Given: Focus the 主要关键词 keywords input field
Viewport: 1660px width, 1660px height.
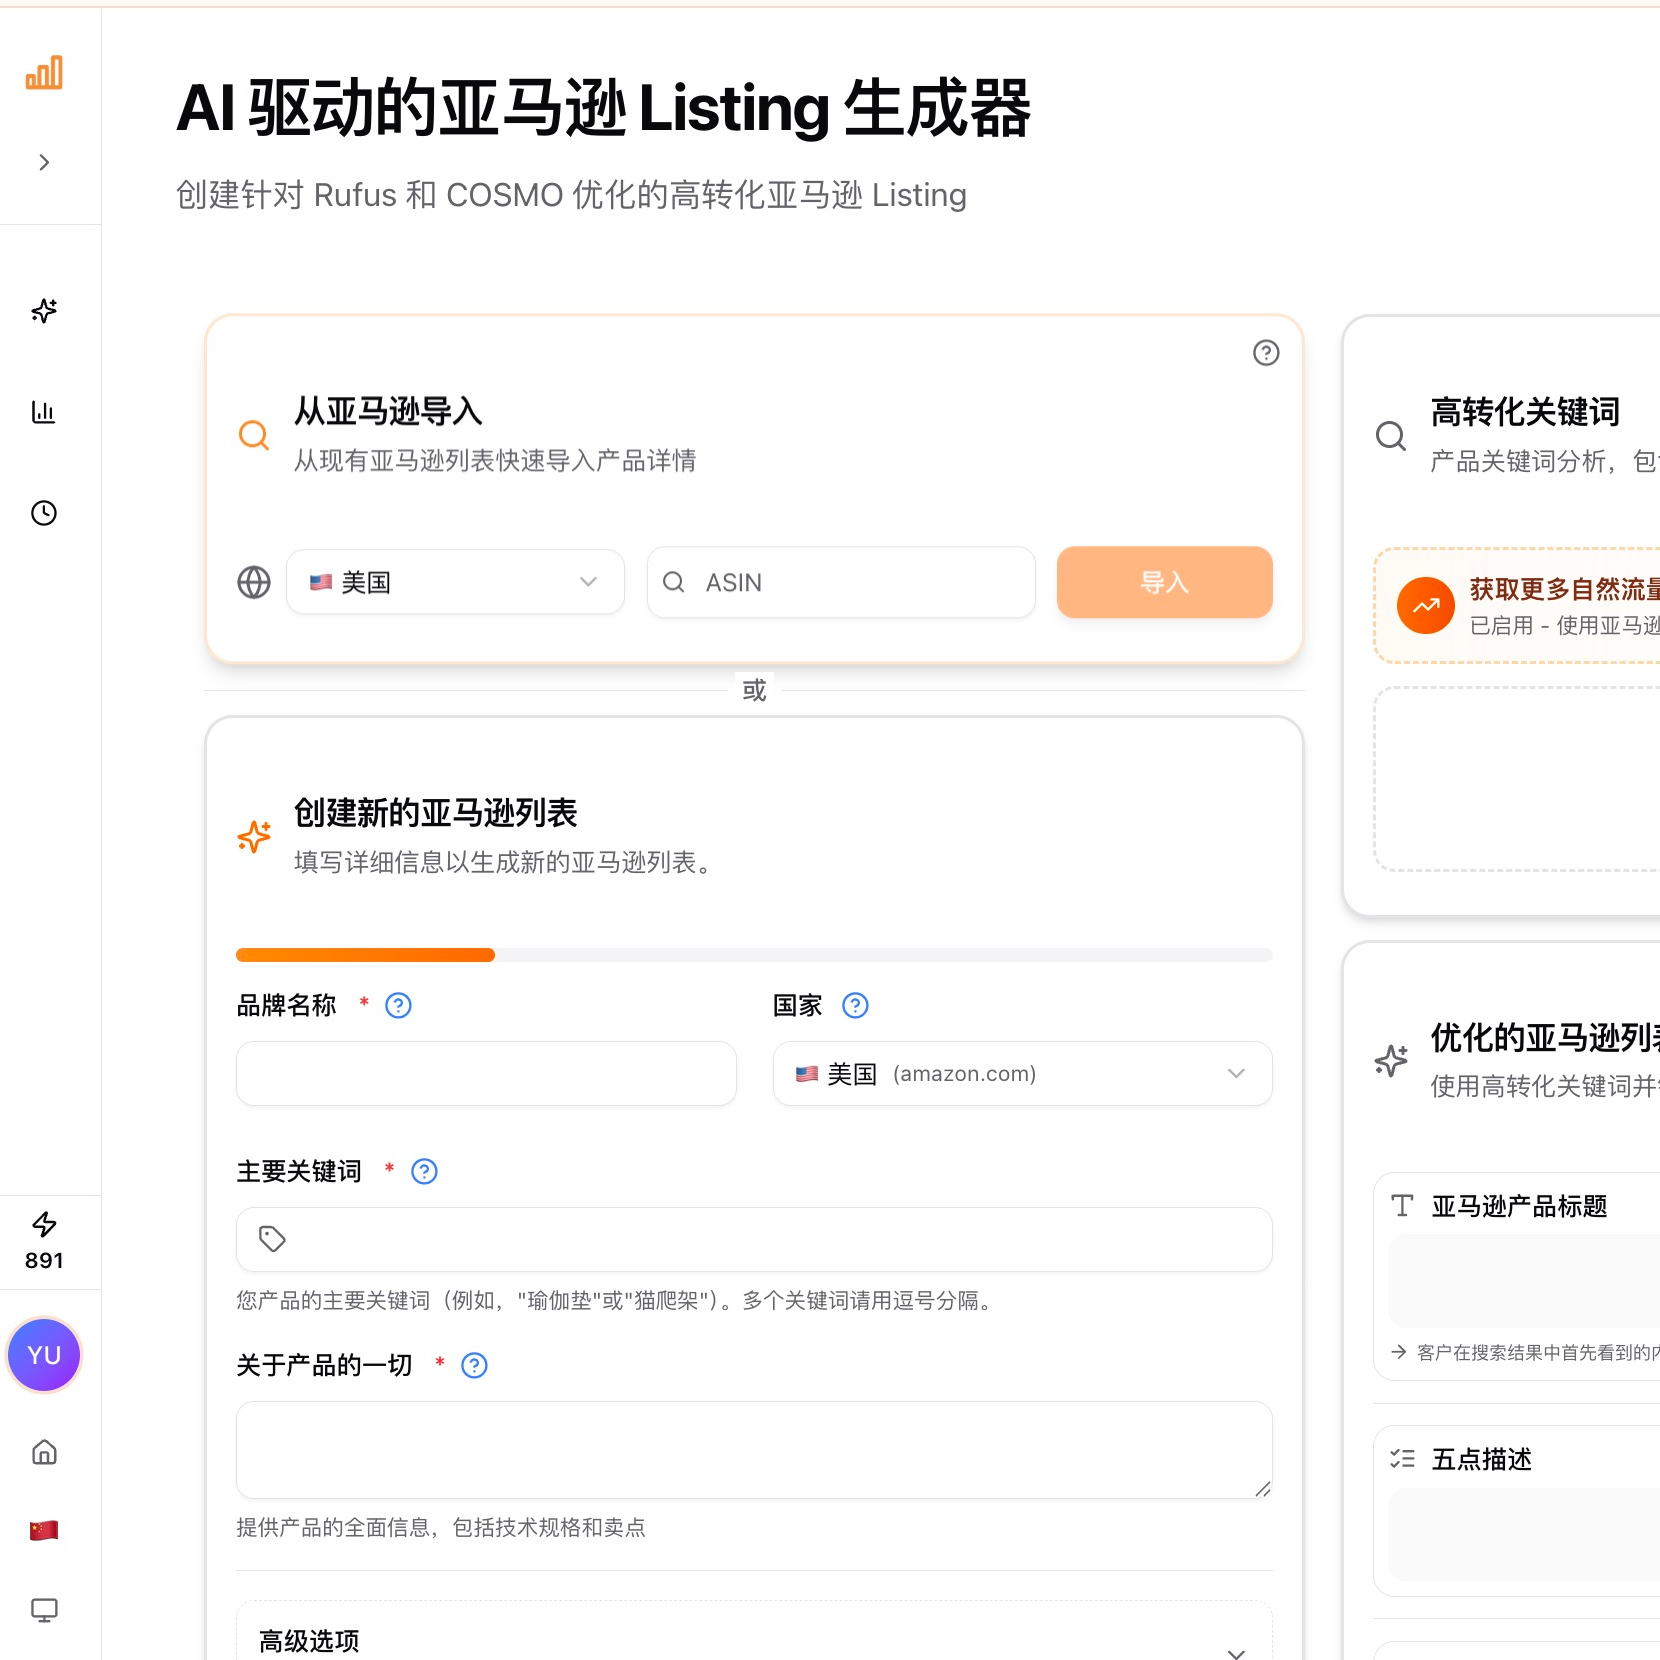Looking at the screenshot, I should coord(755,1240).
